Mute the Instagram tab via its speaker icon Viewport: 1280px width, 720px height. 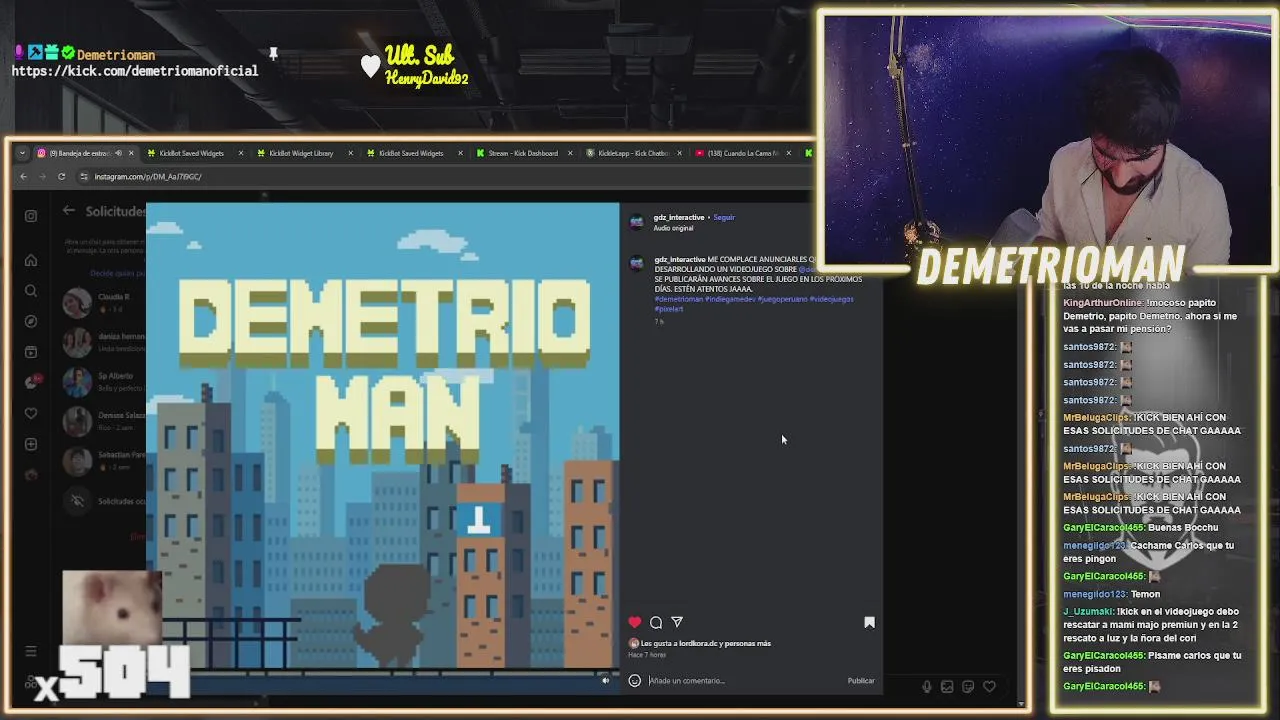[118, 153]
